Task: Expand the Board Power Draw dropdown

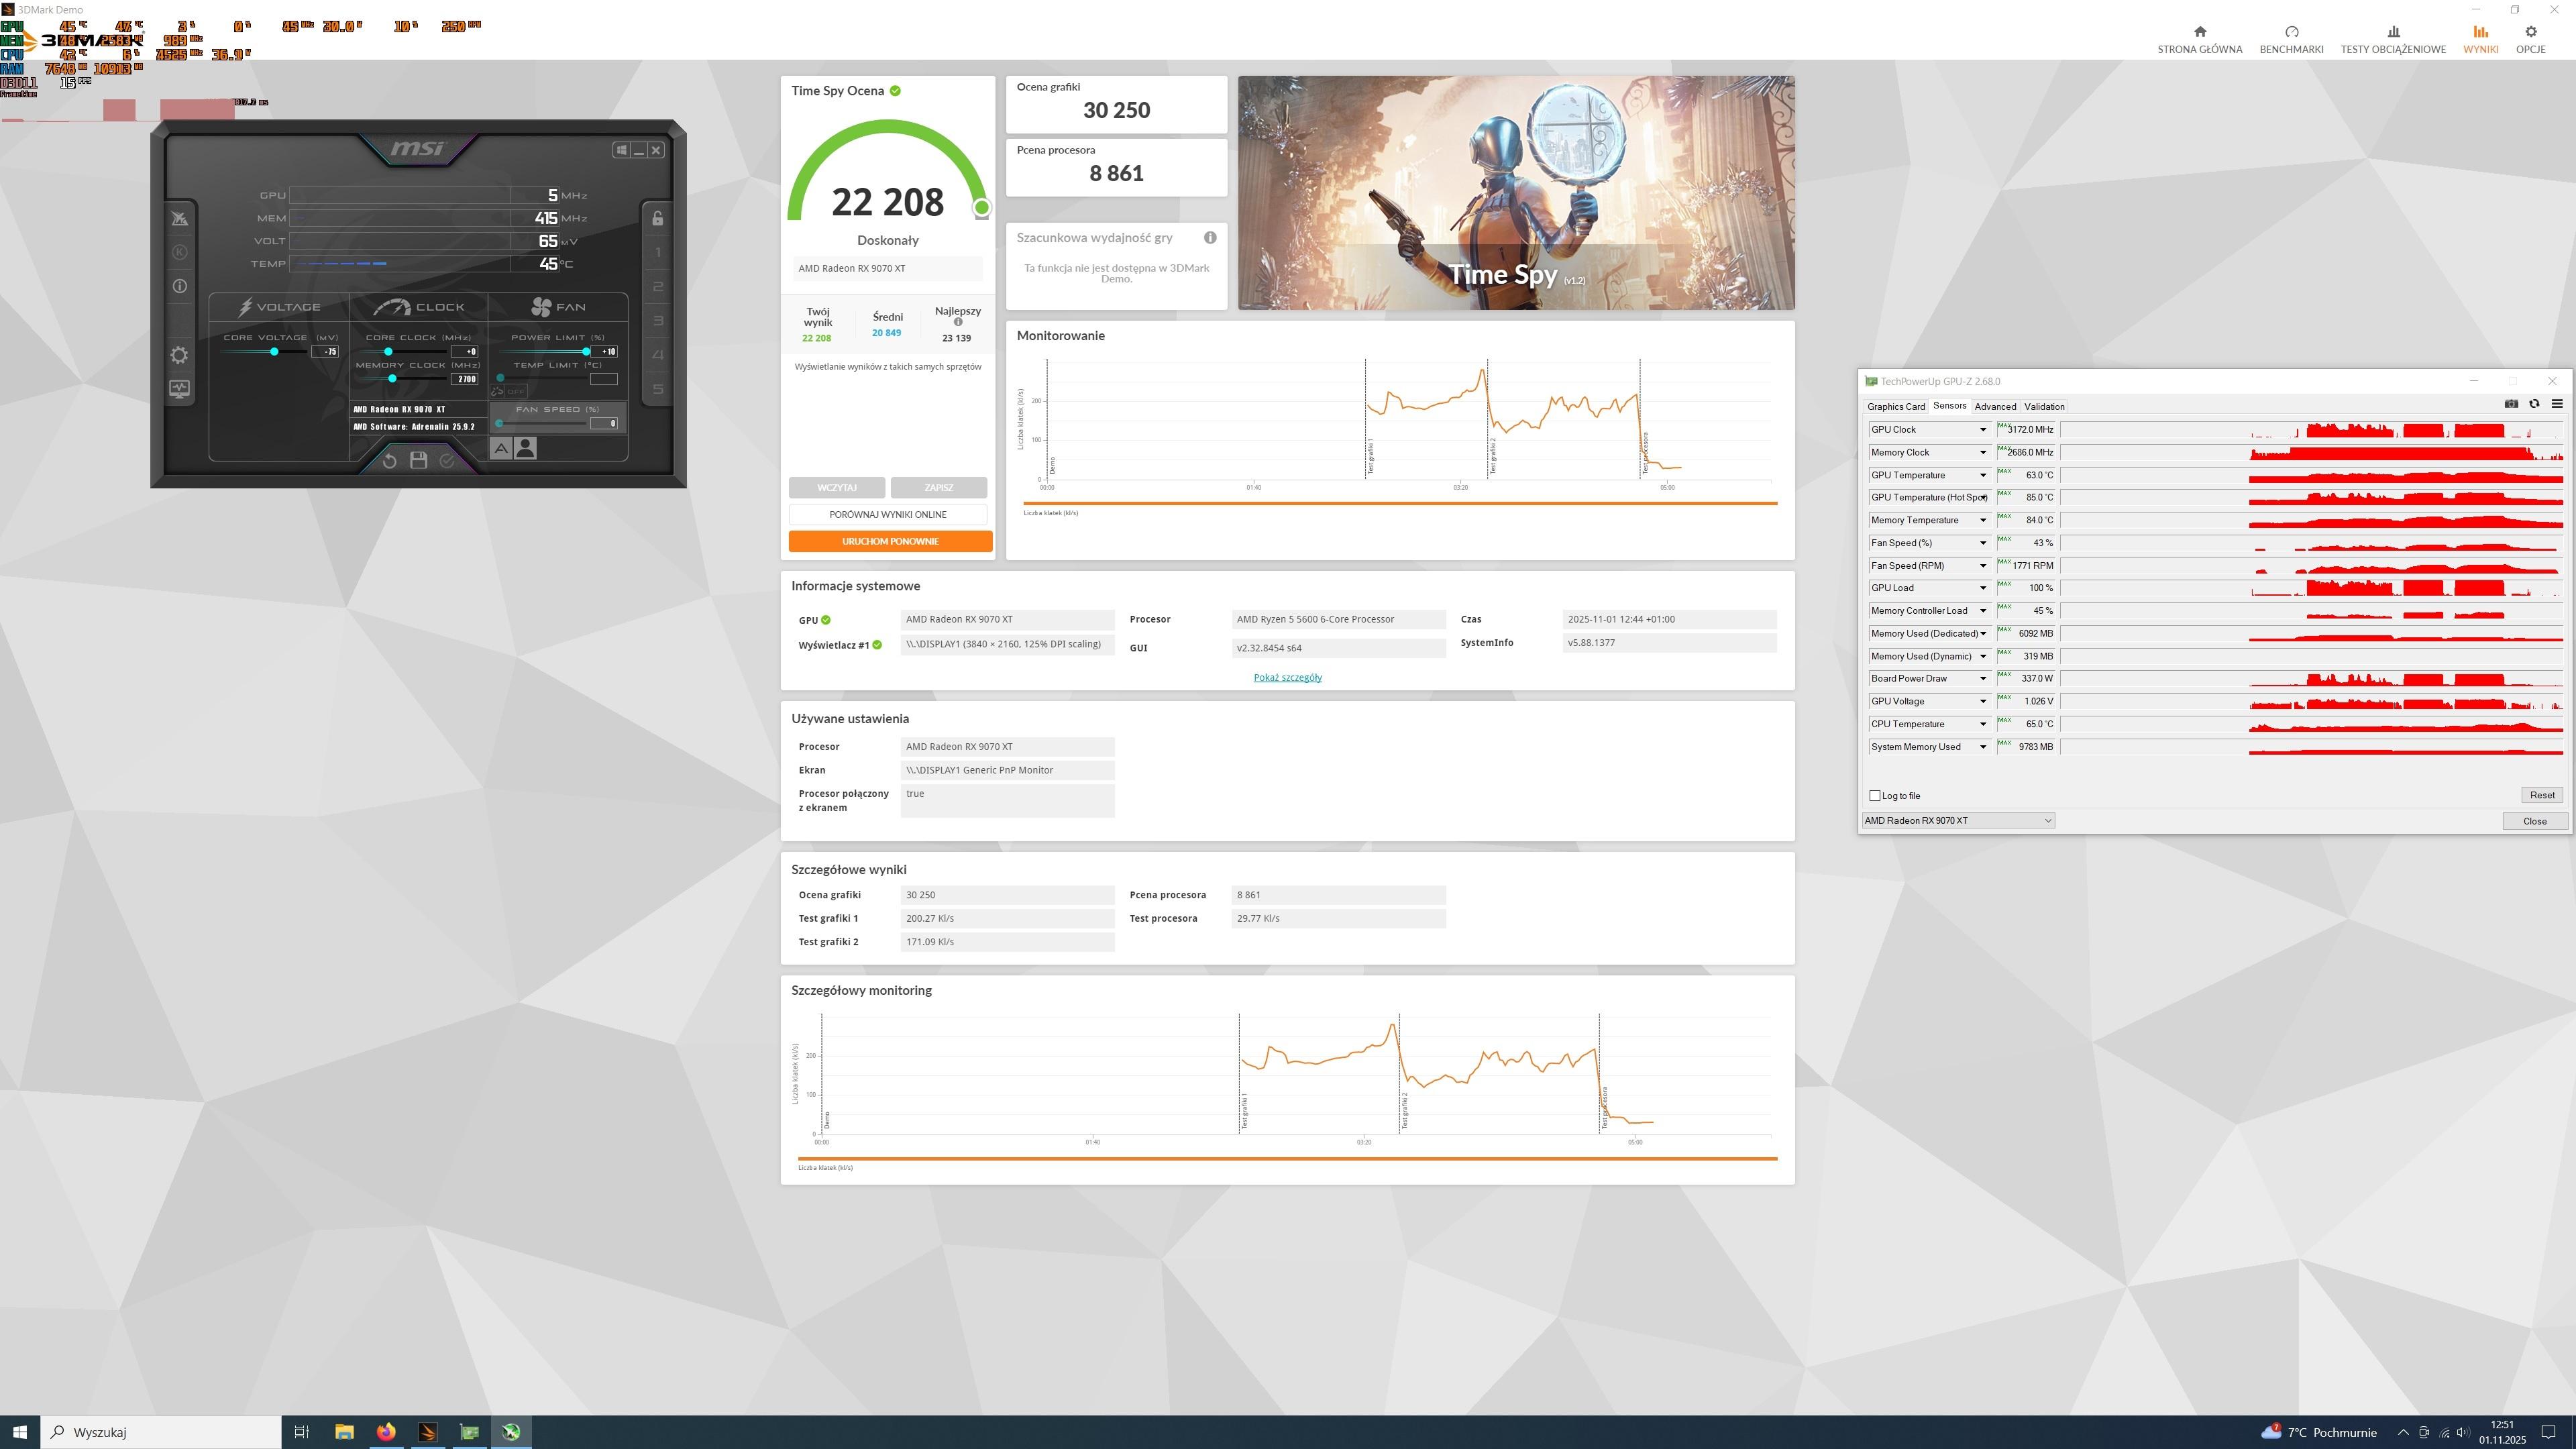Action: click(x=1982, y=679)
